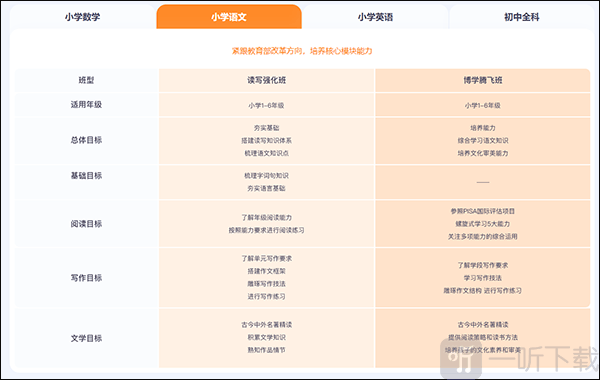Click the 文学目标 row label
600x380 pixels.
pos(86,338)
